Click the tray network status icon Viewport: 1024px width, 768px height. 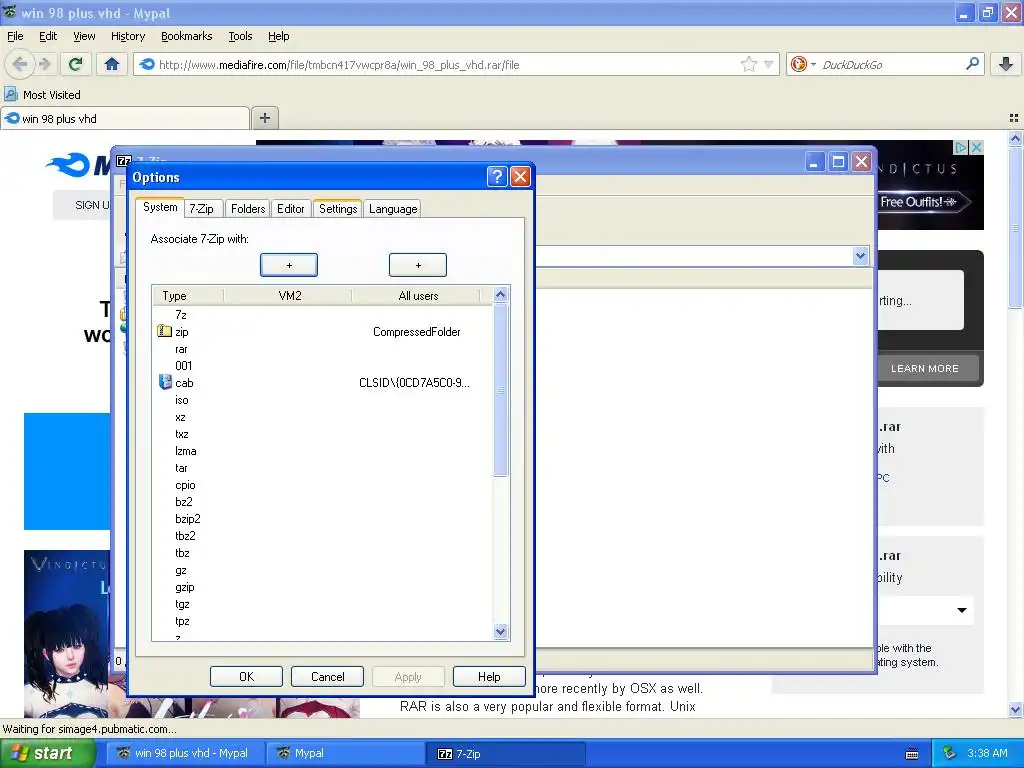[x=950, y=753]
